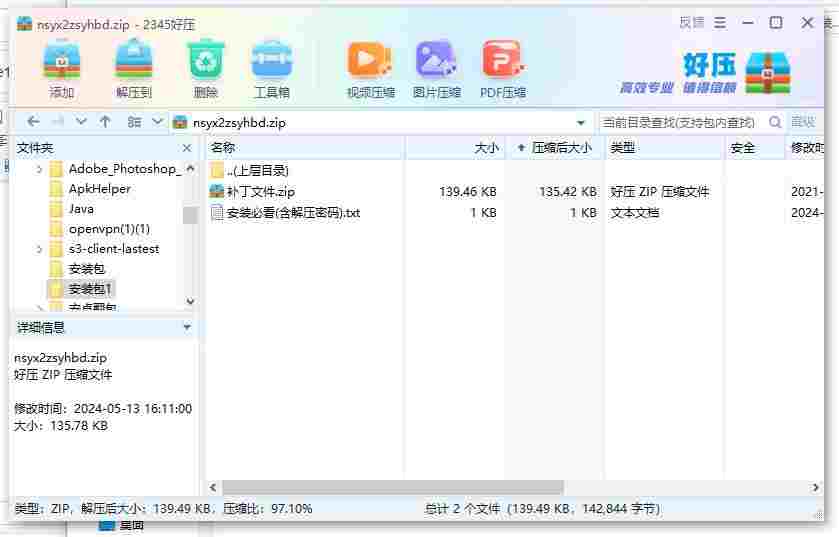
Task: Select the ApkHelper folder
Action: (100, 189)
